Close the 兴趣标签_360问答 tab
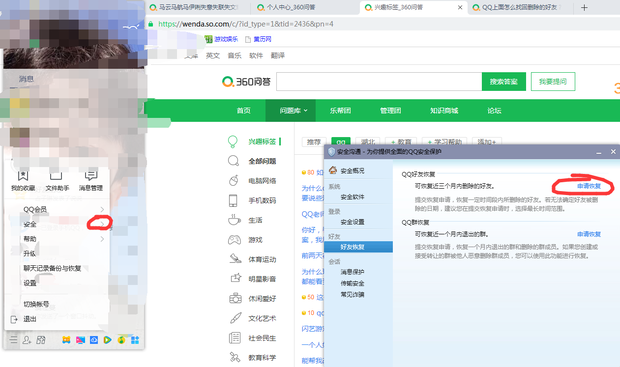This screenshot has height=367, width=620. click(x=460, y=7)
